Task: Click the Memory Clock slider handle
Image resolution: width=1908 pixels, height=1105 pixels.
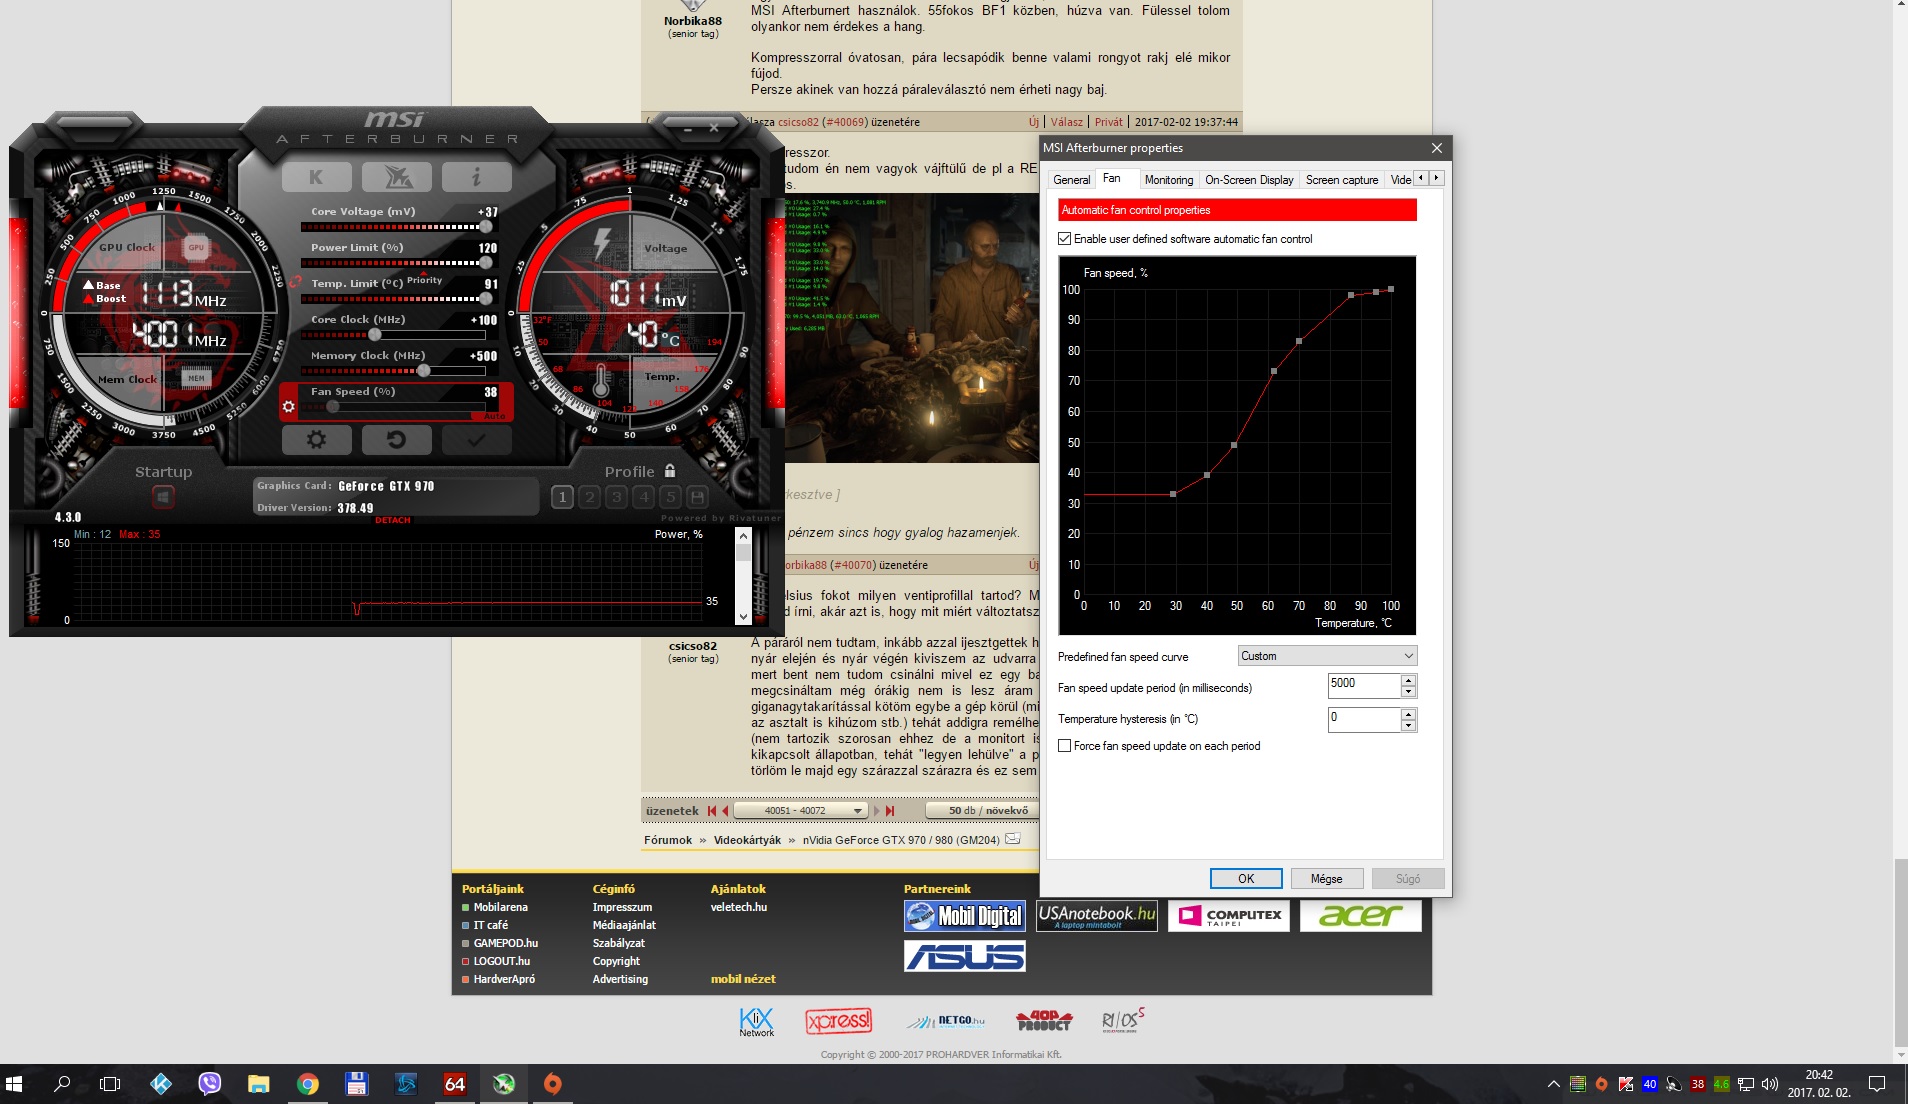Action: (x=424, y=371)
